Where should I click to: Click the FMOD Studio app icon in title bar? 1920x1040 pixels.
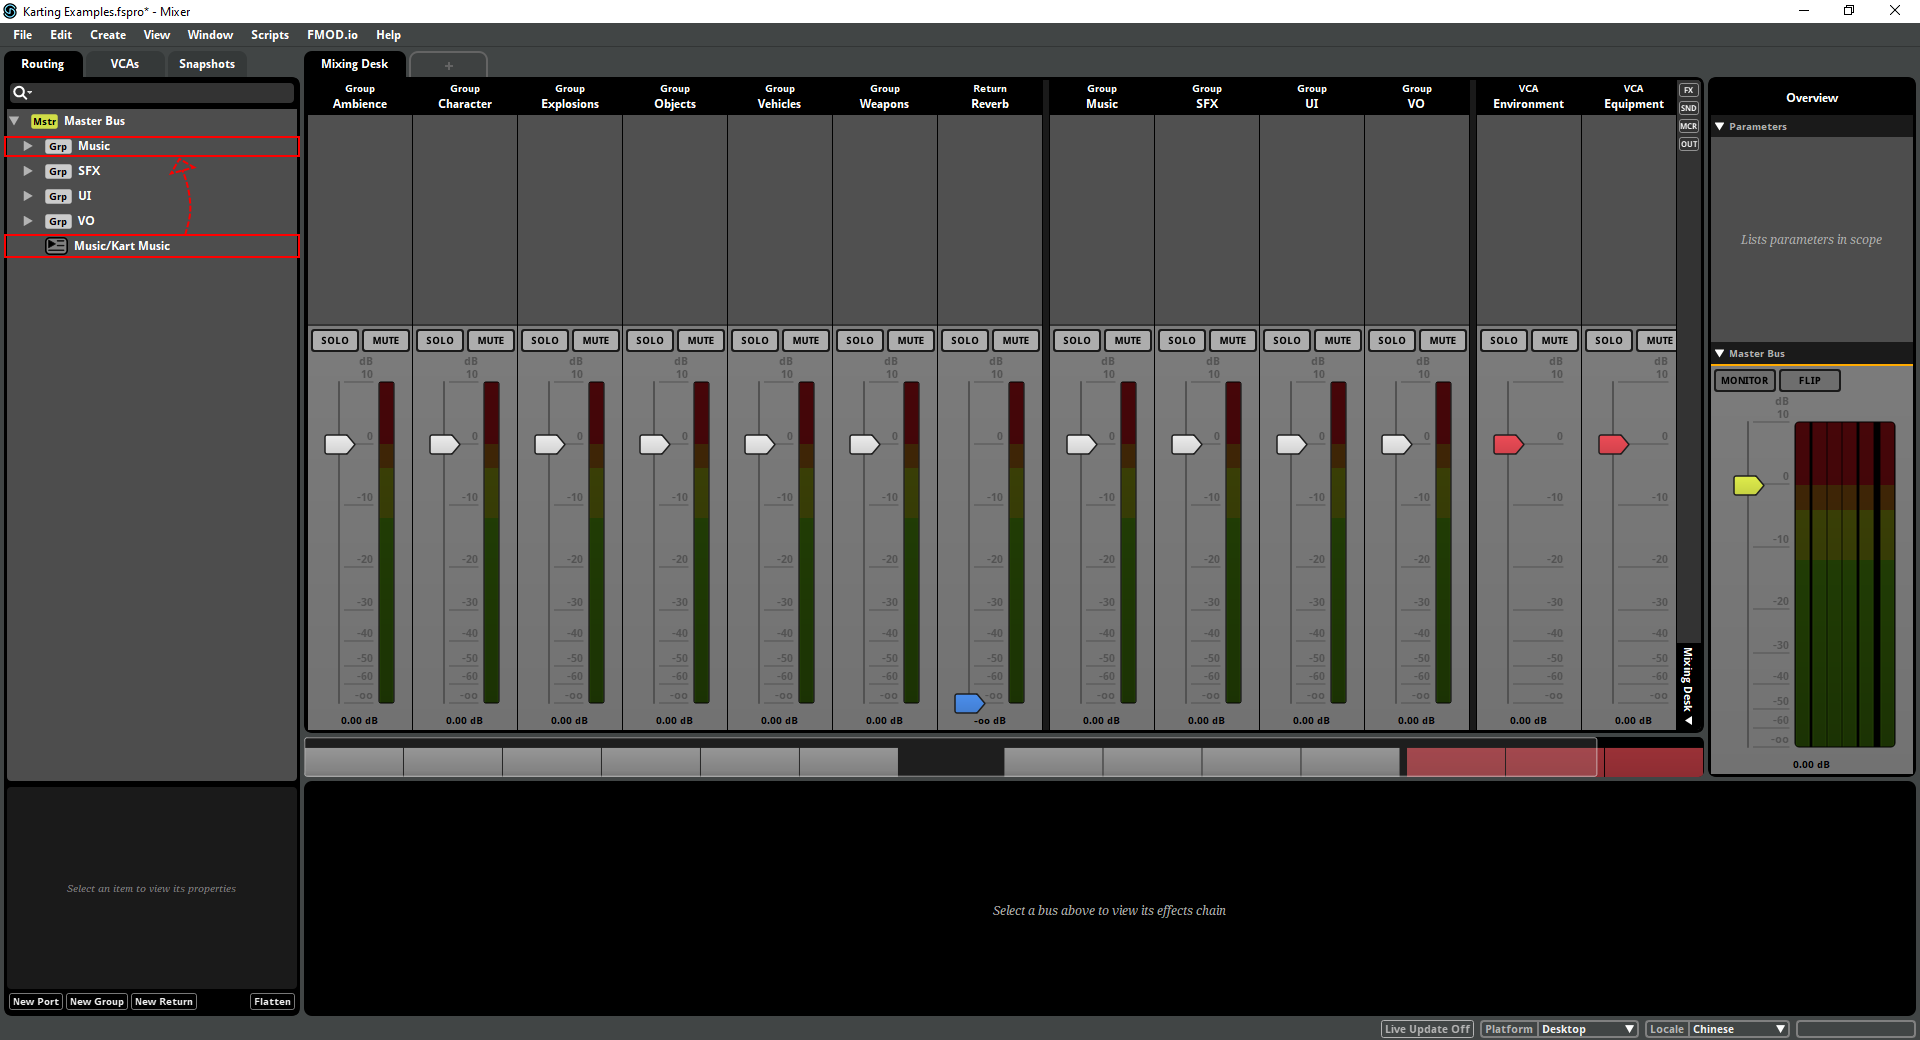(x=10, y=11)
